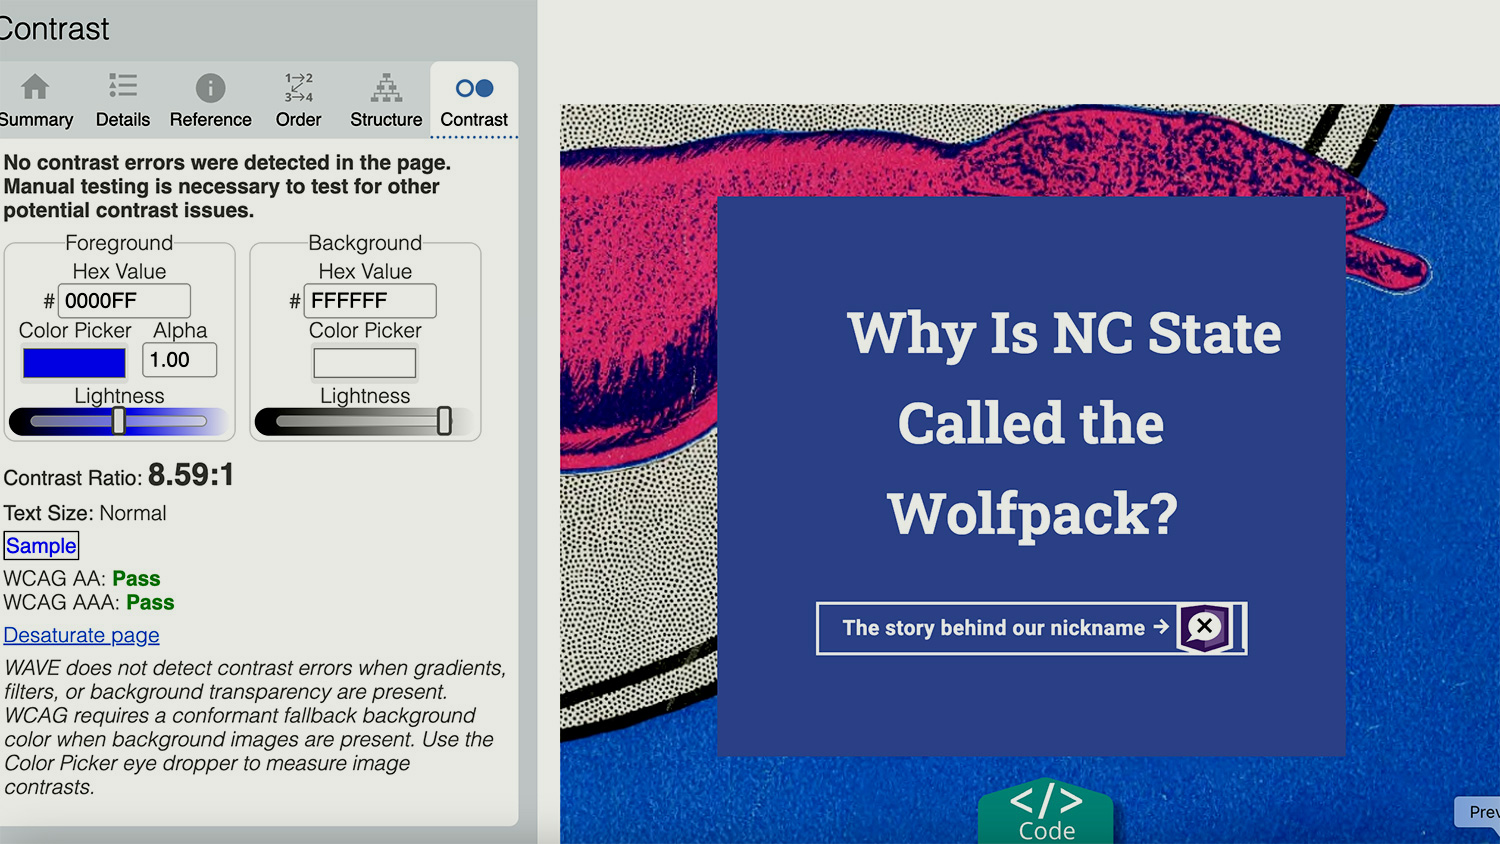Open the Reference tab
Viewport: 1500px width, 844px height.
[x=210, y=100]
